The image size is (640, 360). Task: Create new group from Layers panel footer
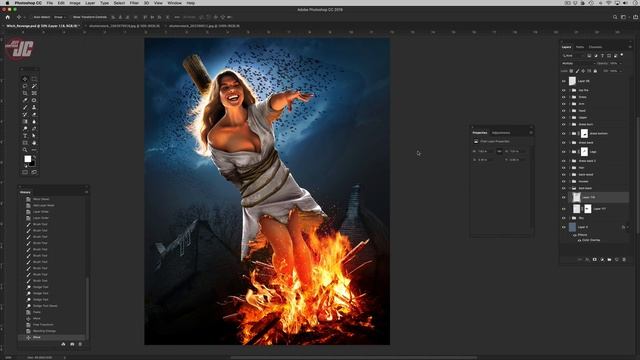click(x=609, y=260)
